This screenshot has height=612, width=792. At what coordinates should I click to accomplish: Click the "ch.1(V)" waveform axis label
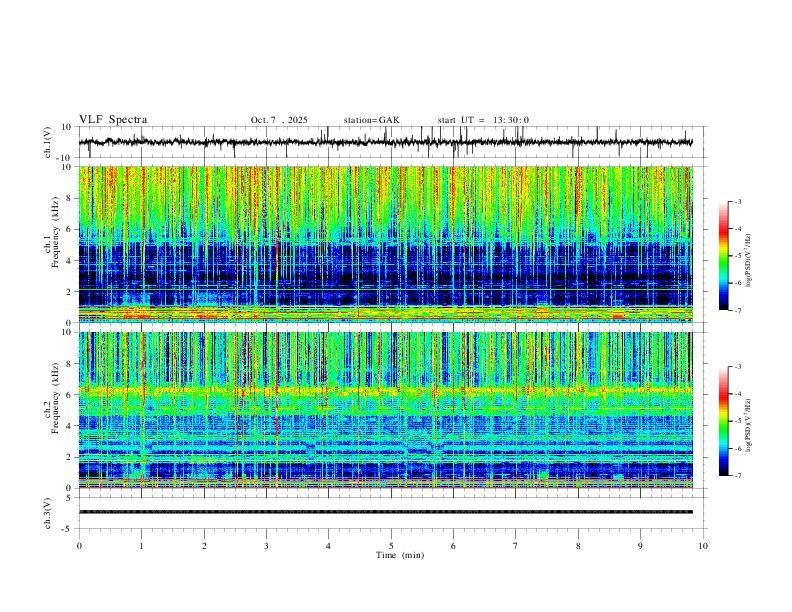point(48,142)
